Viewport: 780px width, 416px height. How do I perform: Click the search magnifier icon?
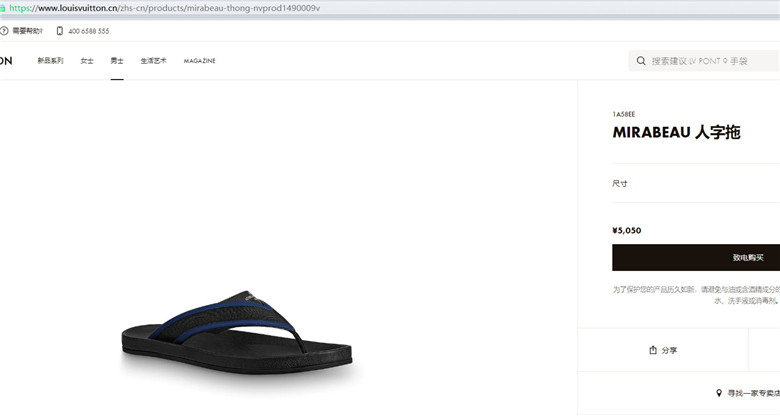pos(641,61)
